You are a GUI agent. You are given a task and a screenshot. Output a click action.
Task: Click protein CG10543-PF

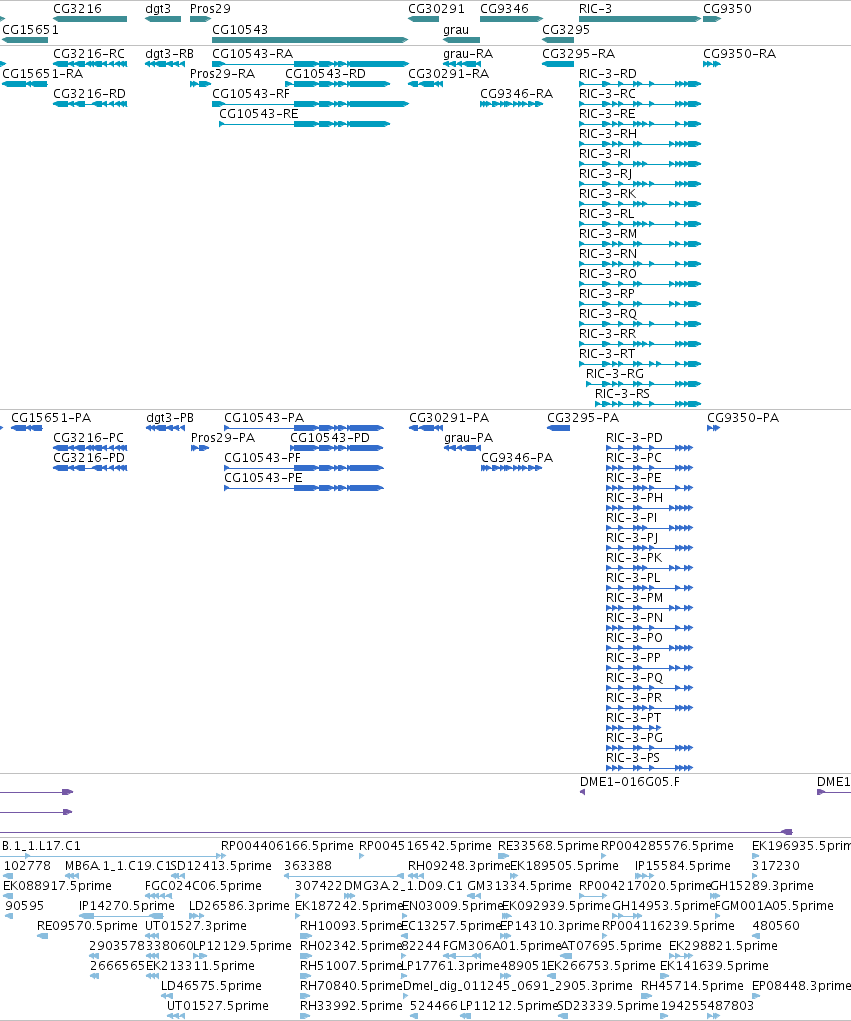[x=262, y=458]
